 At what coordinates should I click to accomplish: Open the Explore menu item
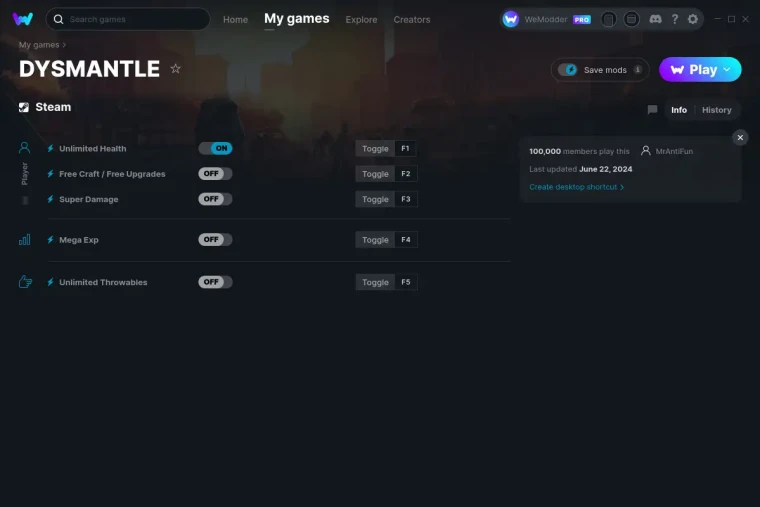point(361,20)
